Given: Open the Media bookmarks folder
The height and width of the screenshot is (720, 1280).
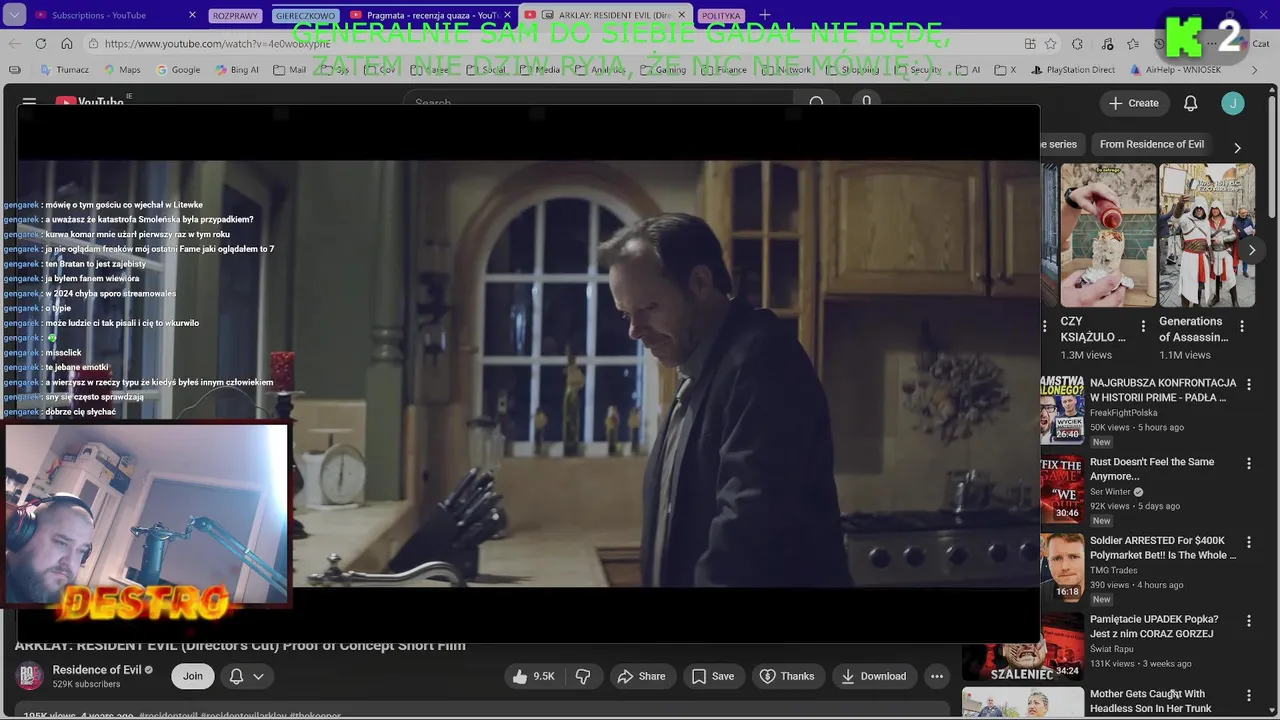Looking at the screenshot, I should pyautogui.click(x=539, y=70).
